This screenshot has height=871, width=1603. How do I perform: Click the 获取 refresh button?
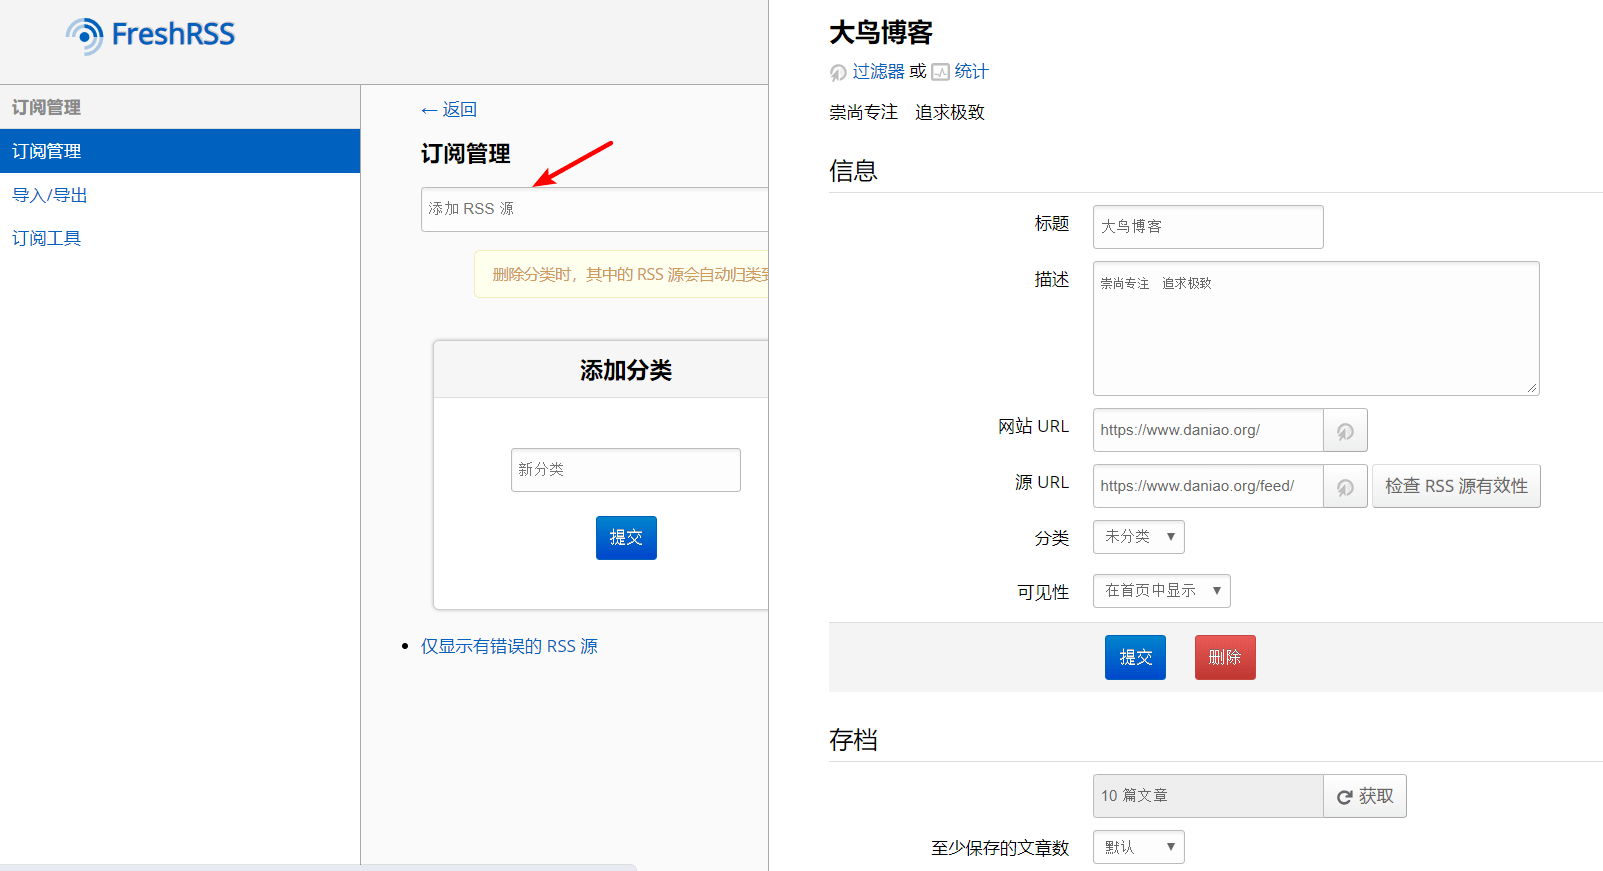pyautogui.click(x=1365, y=796)
